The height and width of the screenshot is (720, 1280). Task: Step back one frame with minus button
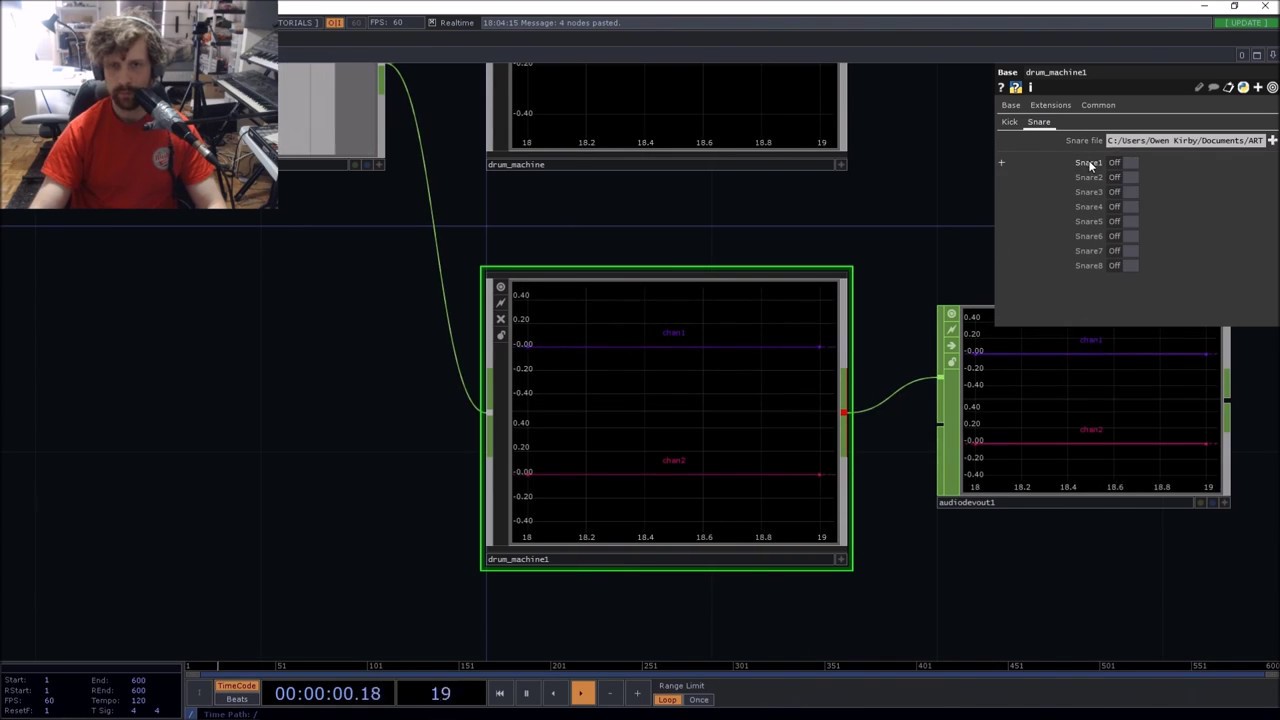click(x=610, y=693)
